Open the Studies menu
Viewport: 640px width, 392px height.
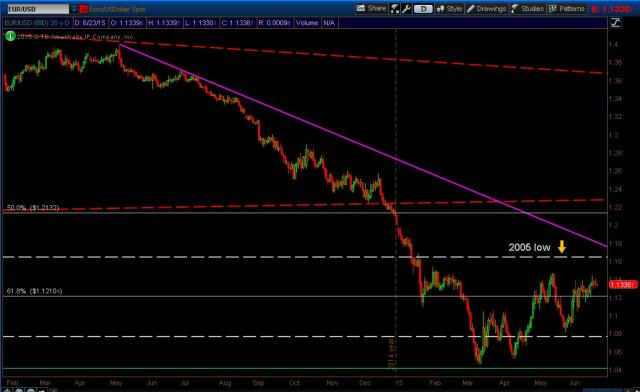pyautogui.click(x=527, y=9)
